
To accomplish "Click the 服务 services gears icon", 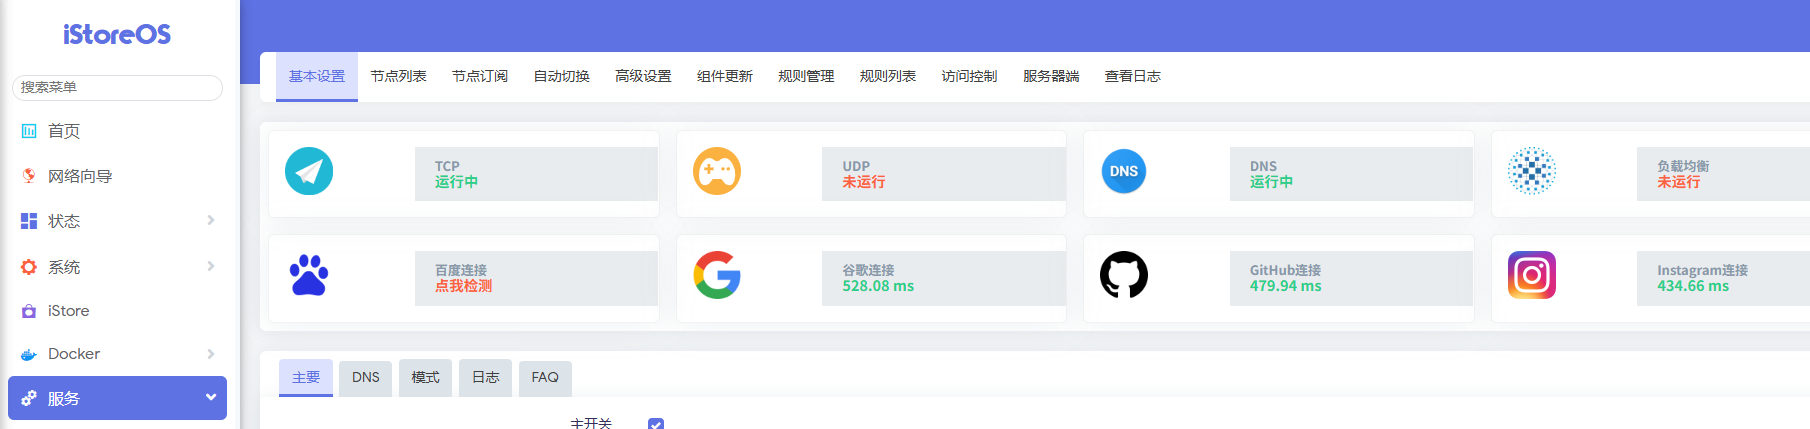I will pyautogui.click(x=29, y=398).
